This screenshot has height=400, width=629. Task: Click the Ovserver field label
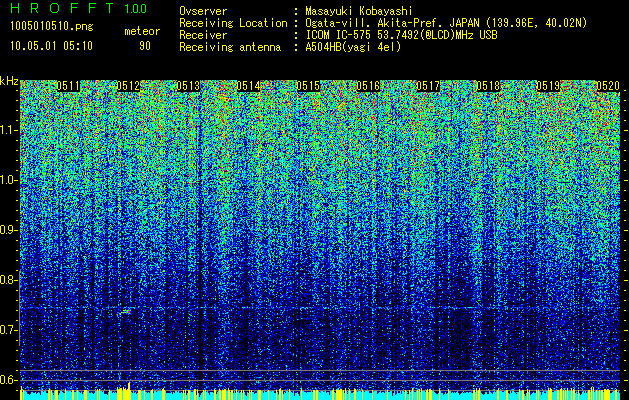pos(203,11)
